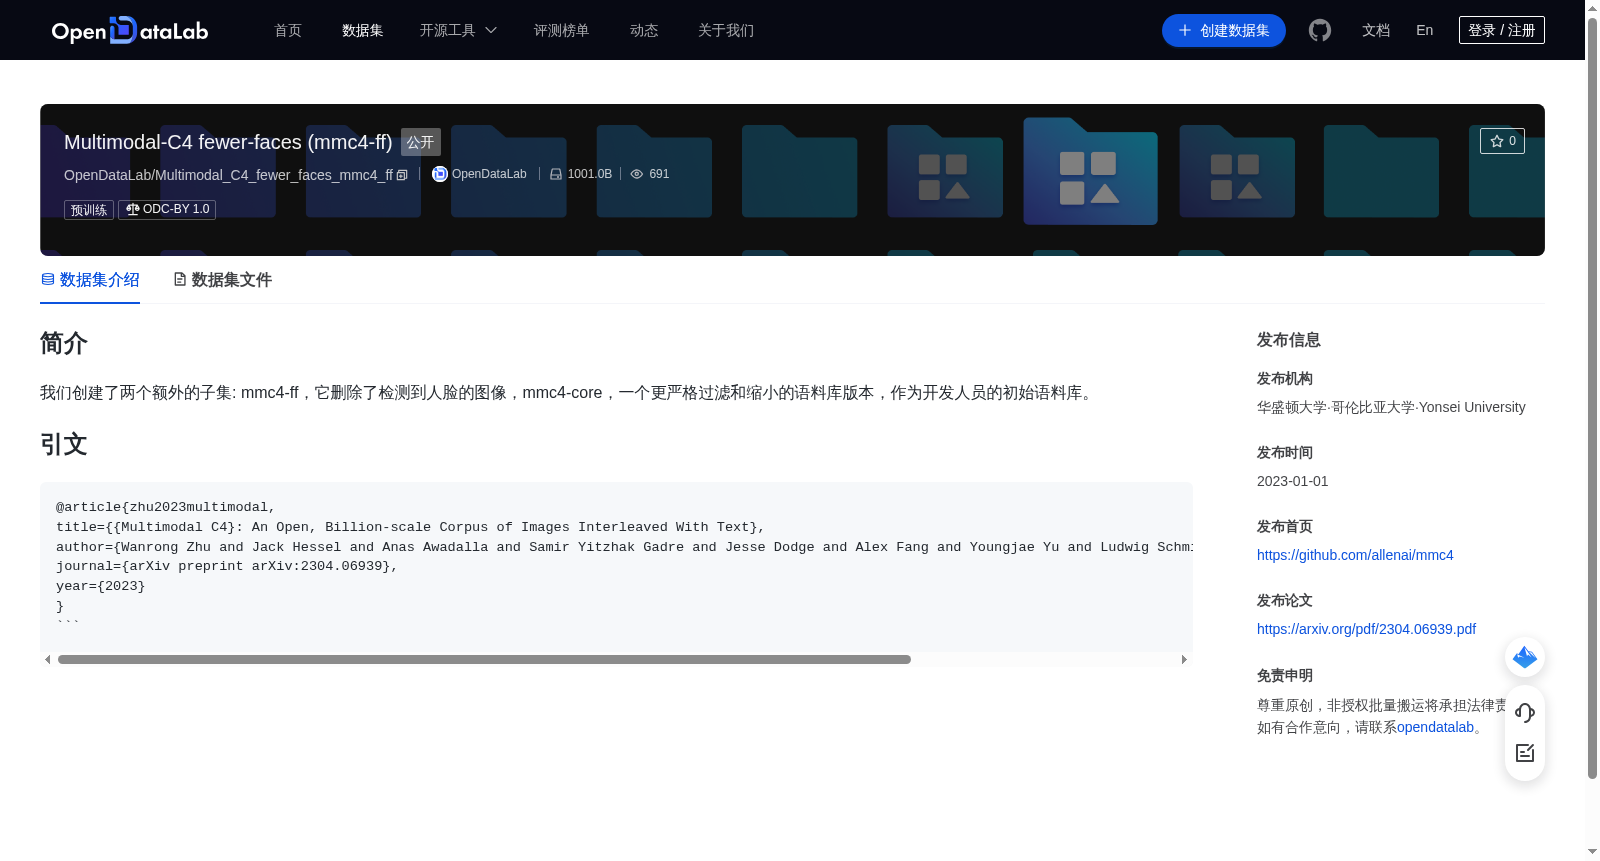The height and width of the screenshot is (861, 1600).
Task: Switch to the 数据集文件 tab
Action: [x=222, y=280]
